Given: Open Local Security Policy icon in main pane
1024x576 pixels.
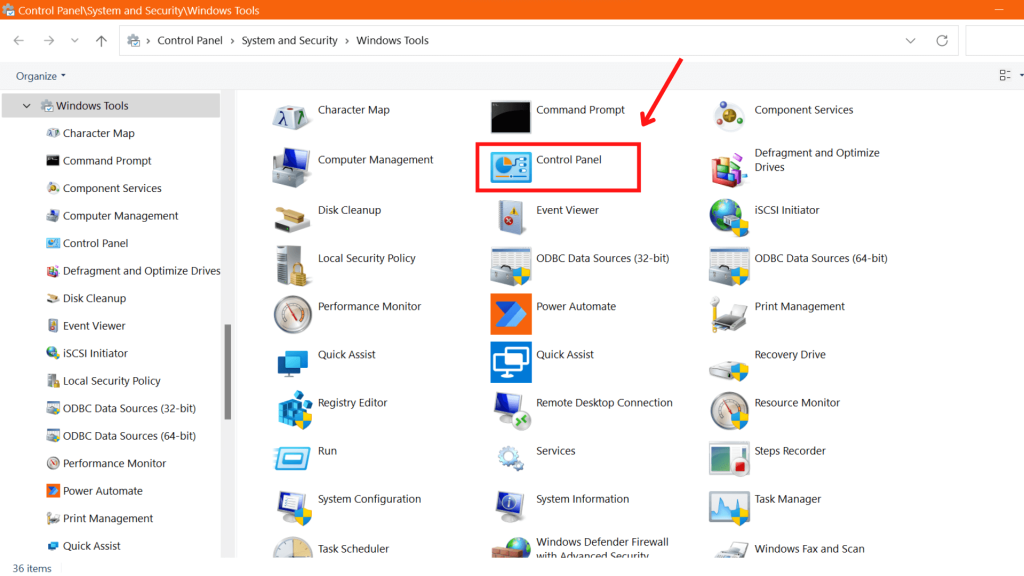Looking at the screenshot, I should pos(291,265).
